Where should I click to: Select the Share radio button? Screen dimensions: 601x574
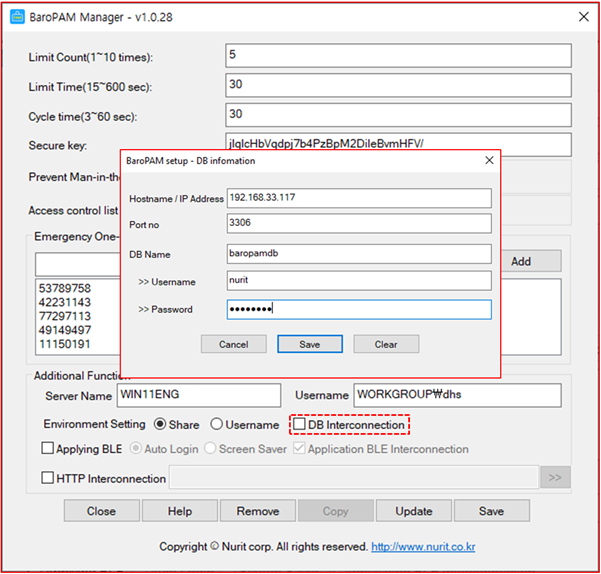click(x=160, y=424)
